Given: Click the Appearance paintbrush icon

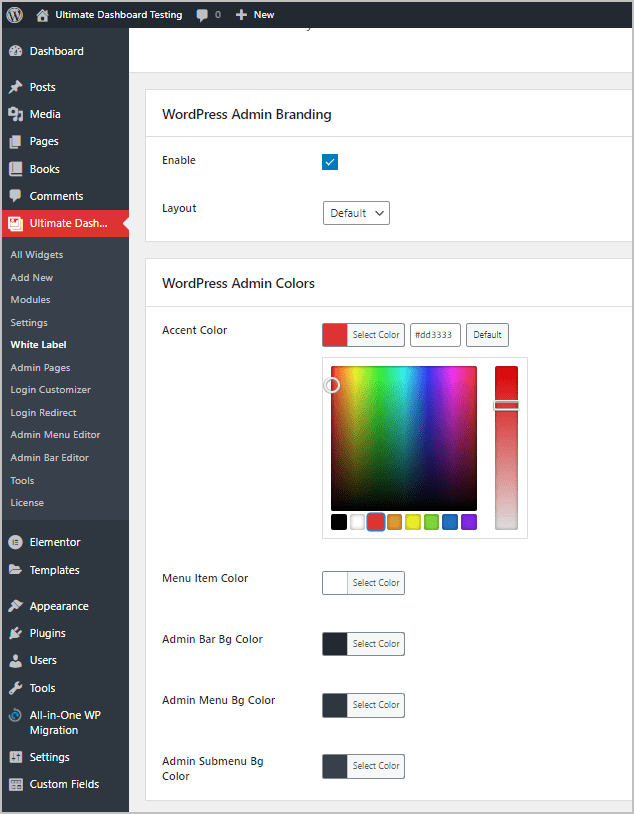Looking at the screenshot, I should (16, 606).
